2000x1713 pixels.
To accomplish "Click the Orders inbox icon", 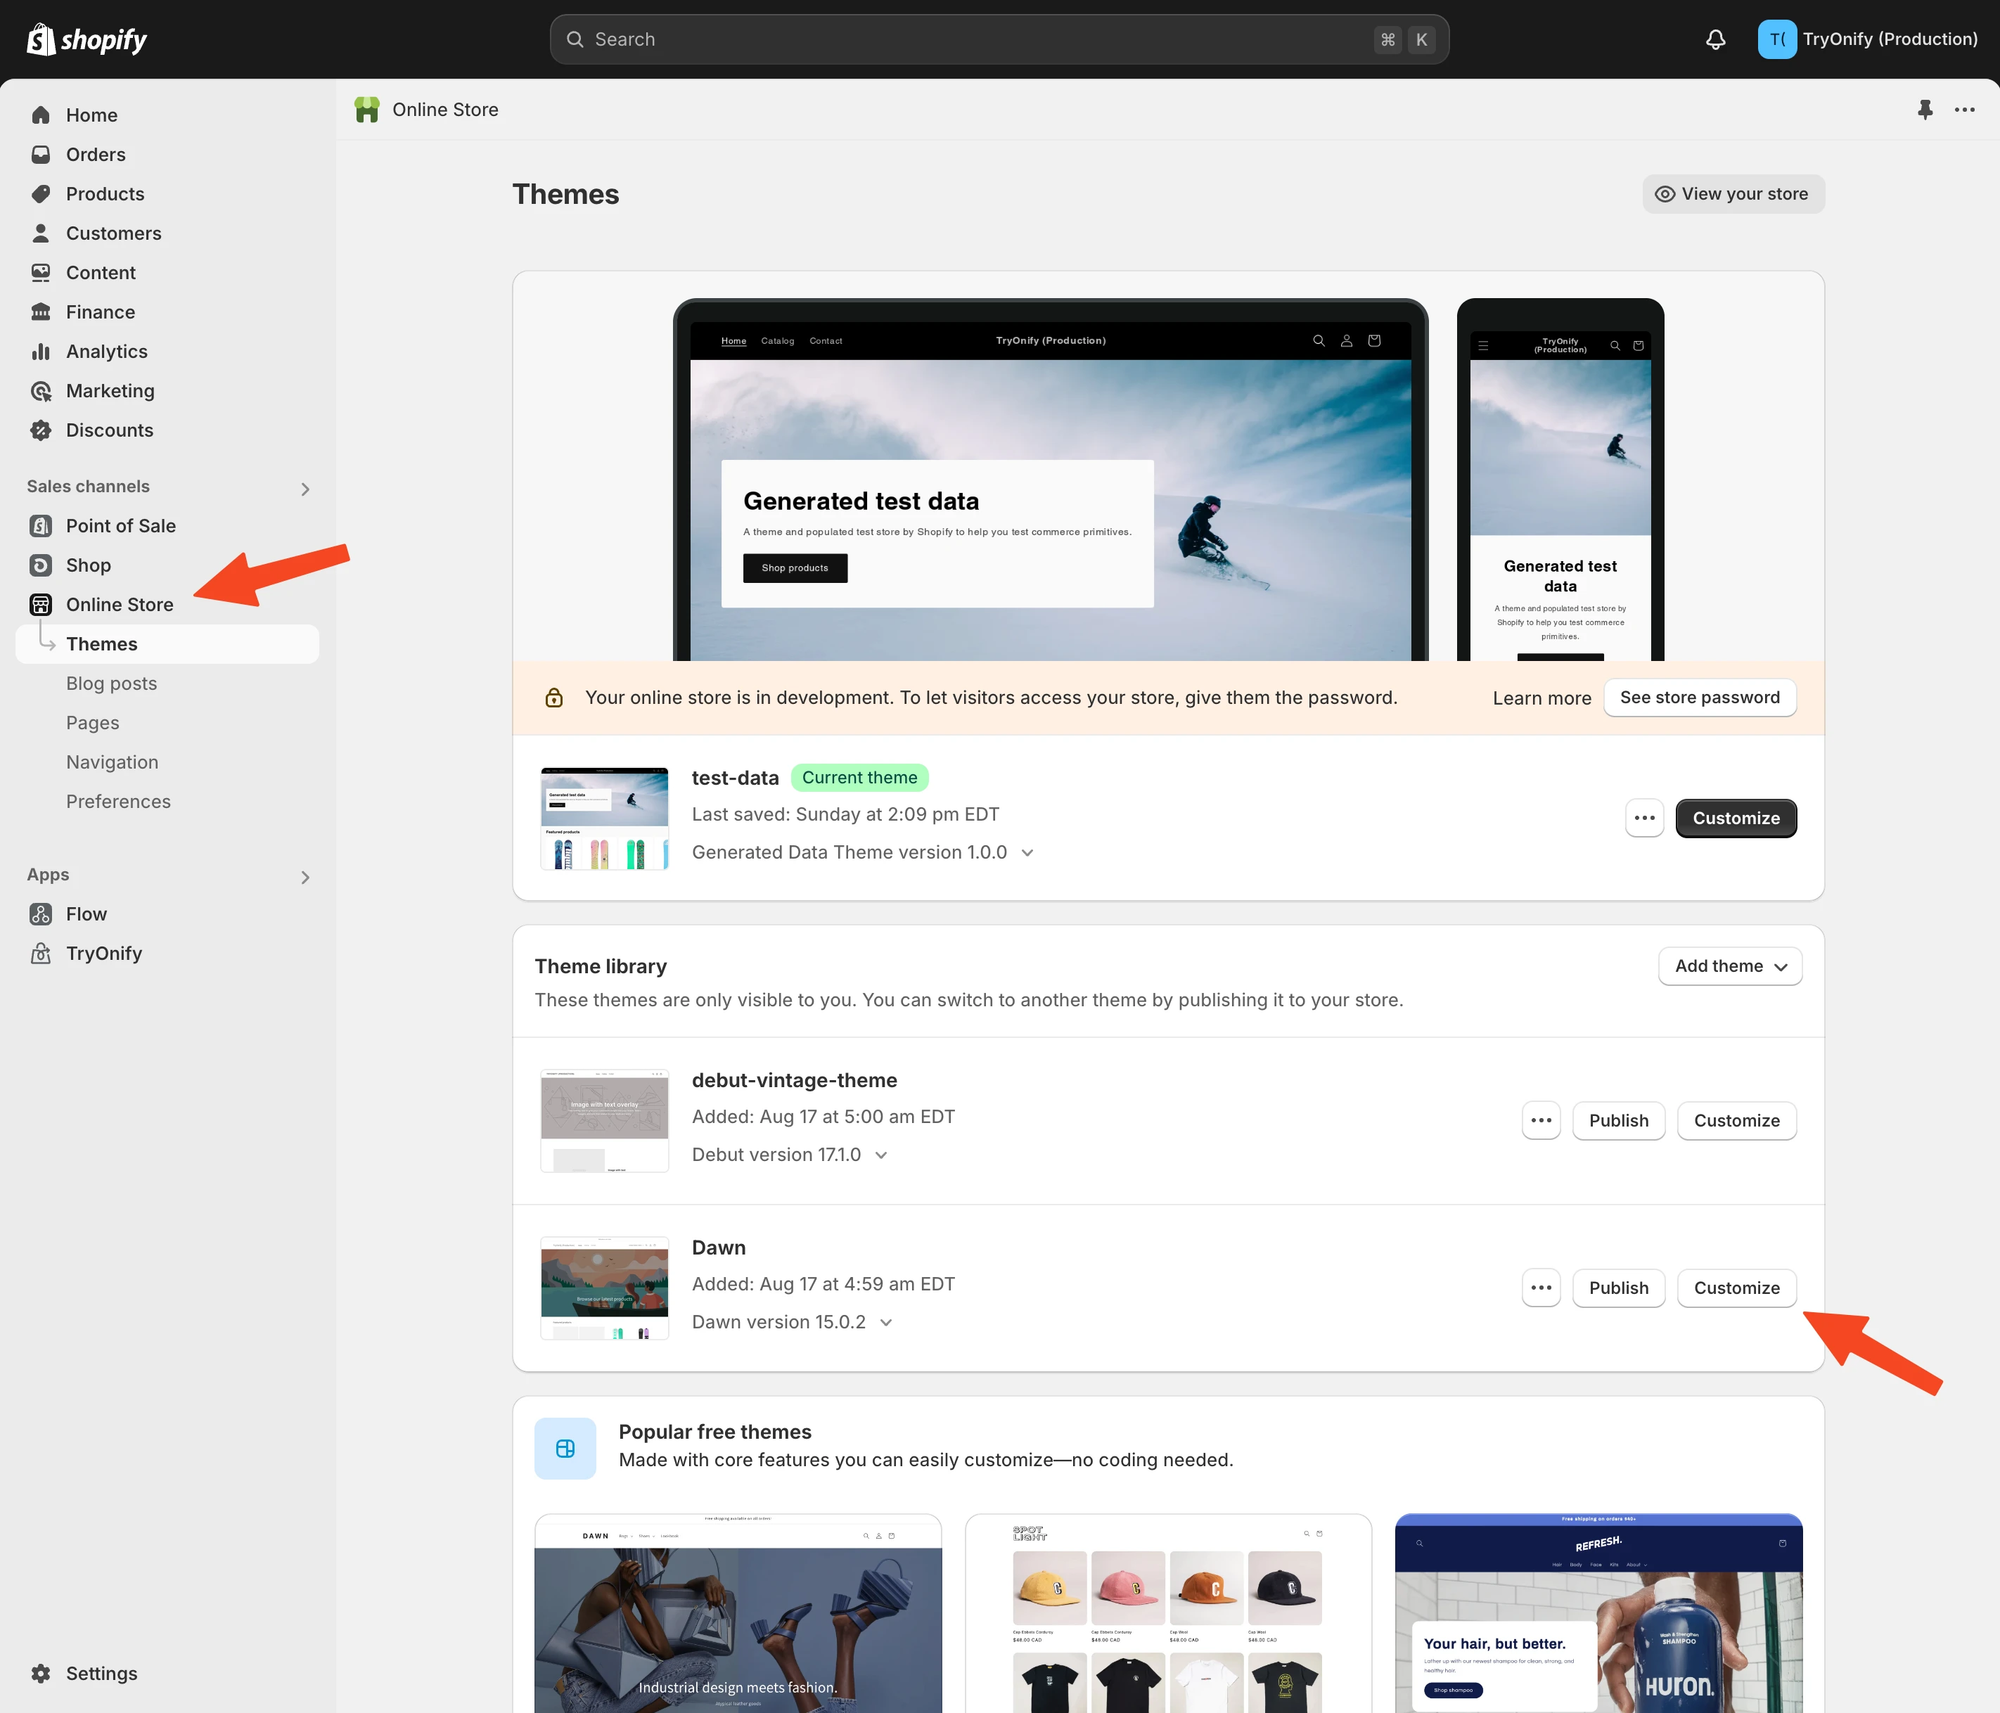I will click(41, 154).
